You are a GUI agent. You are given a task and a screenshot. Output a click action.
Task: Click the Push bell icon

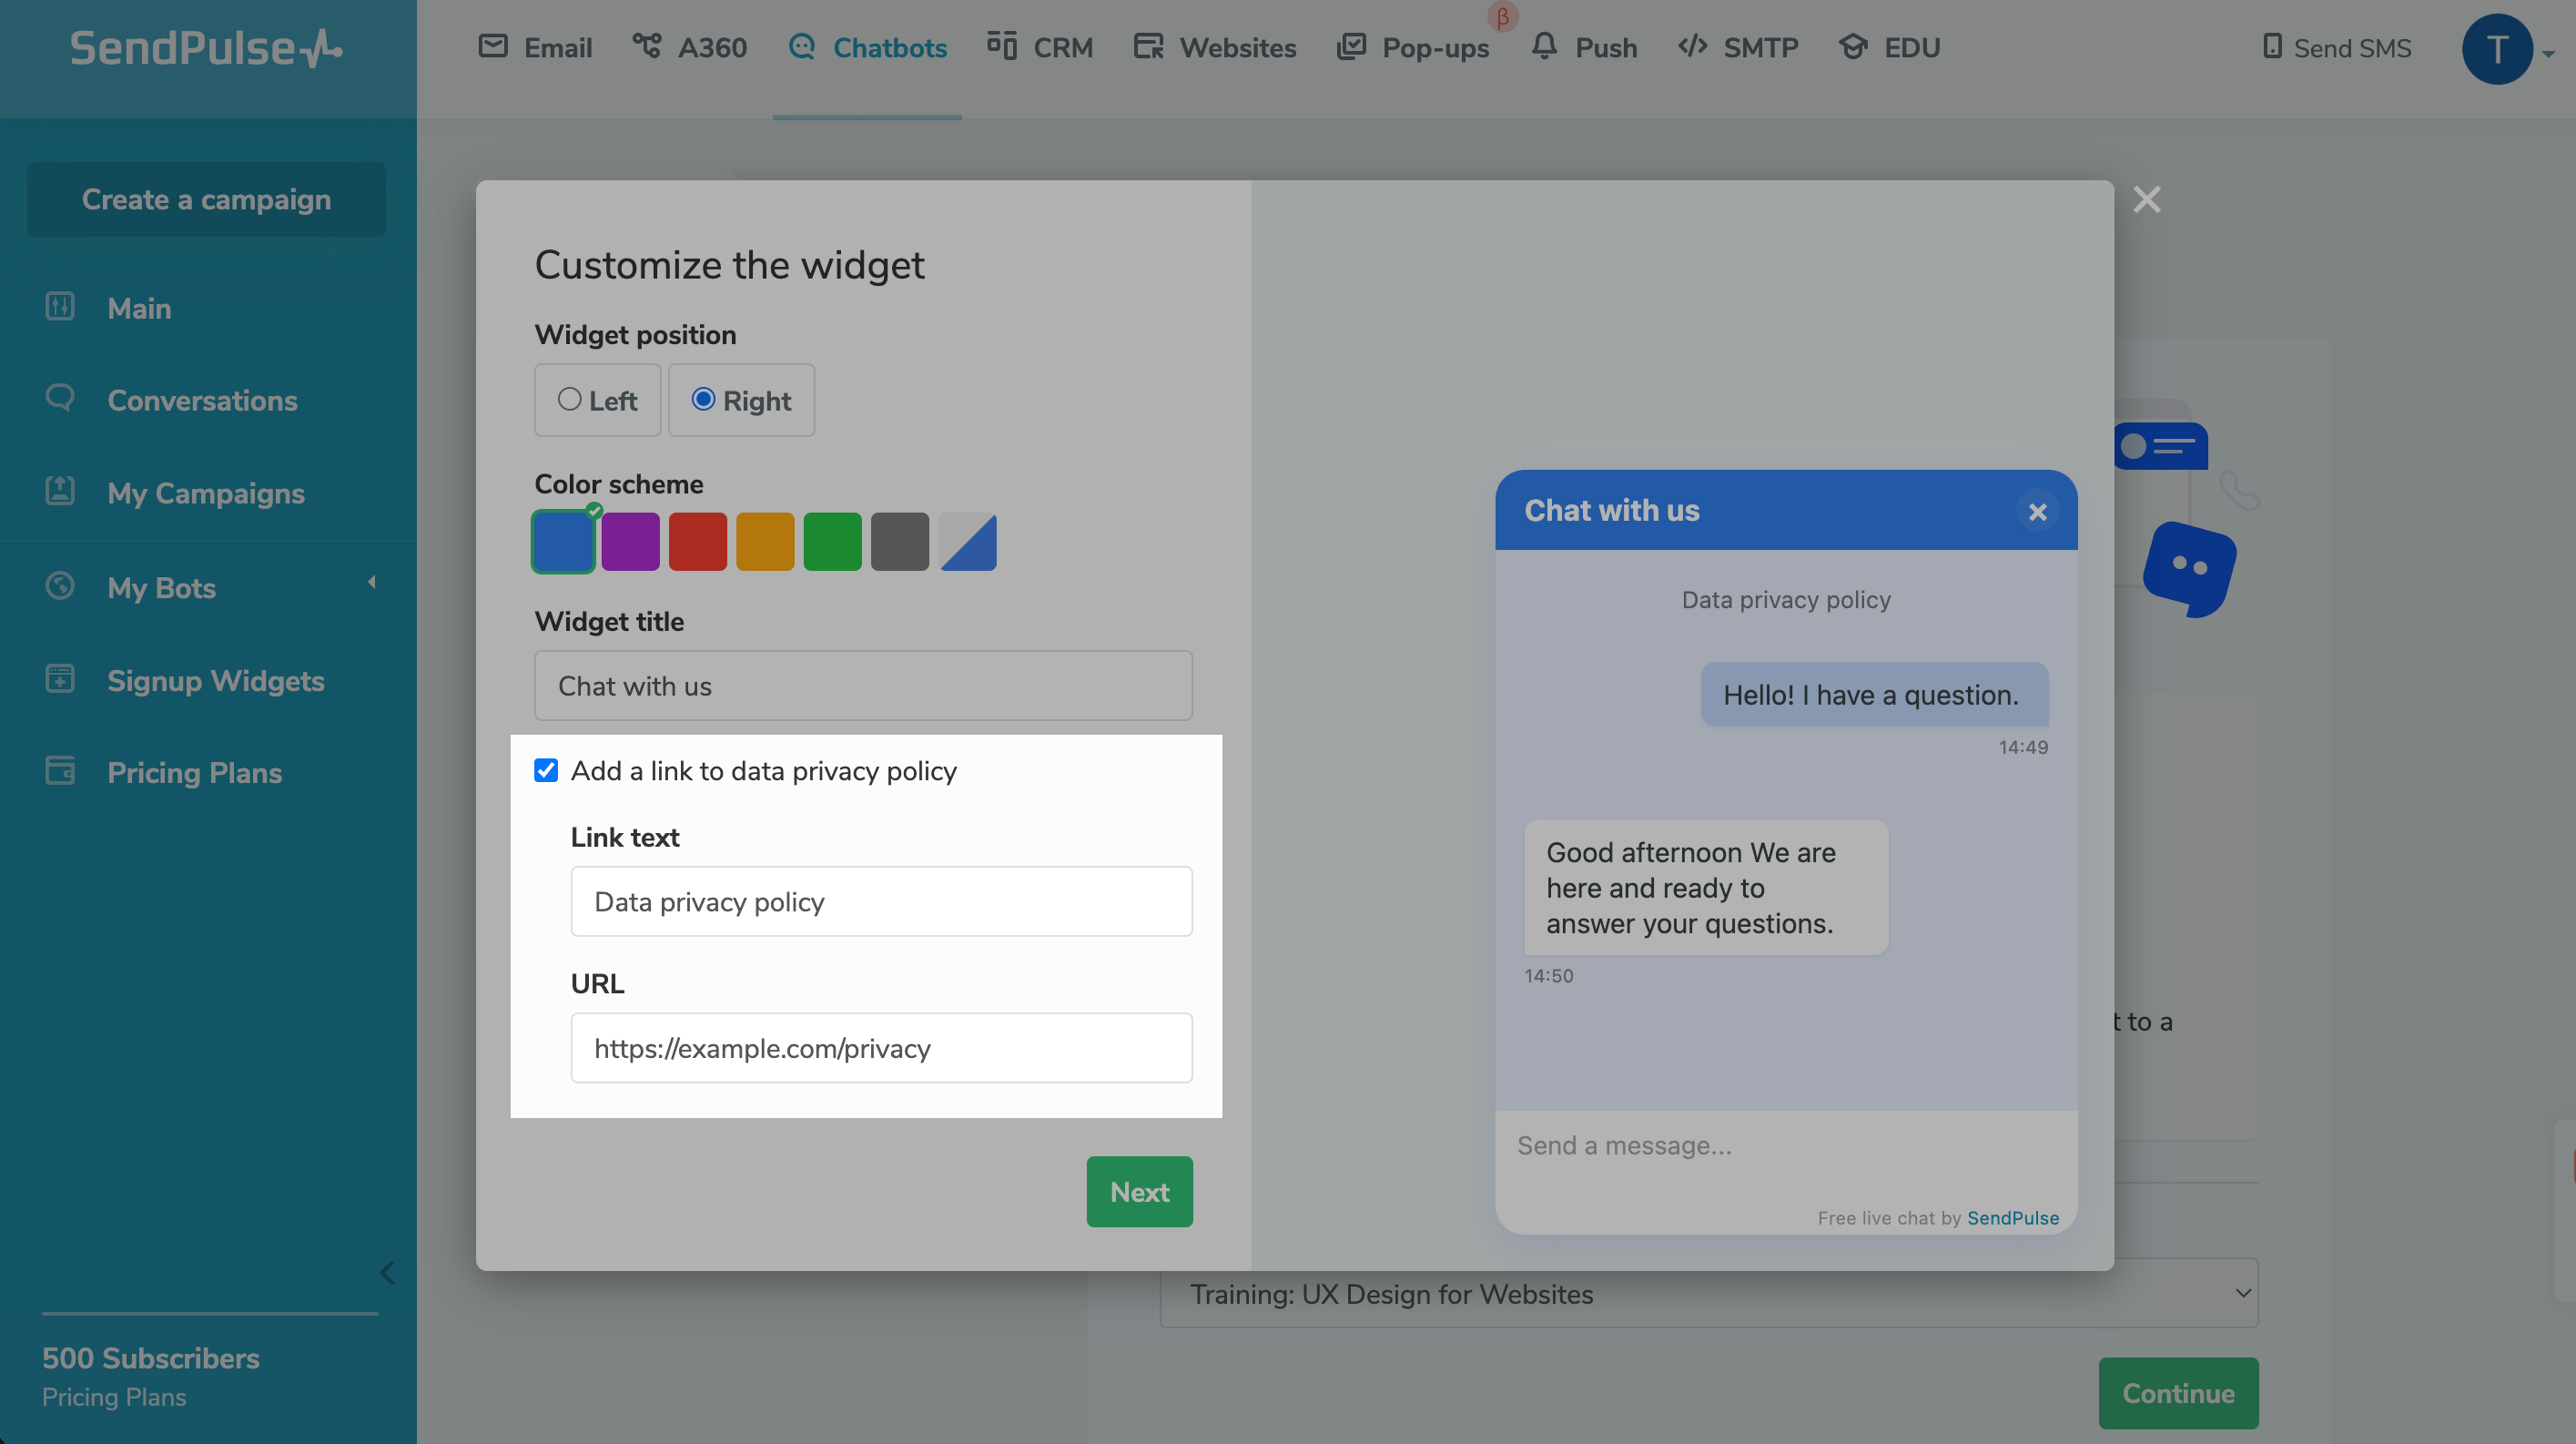point(1544,47)
